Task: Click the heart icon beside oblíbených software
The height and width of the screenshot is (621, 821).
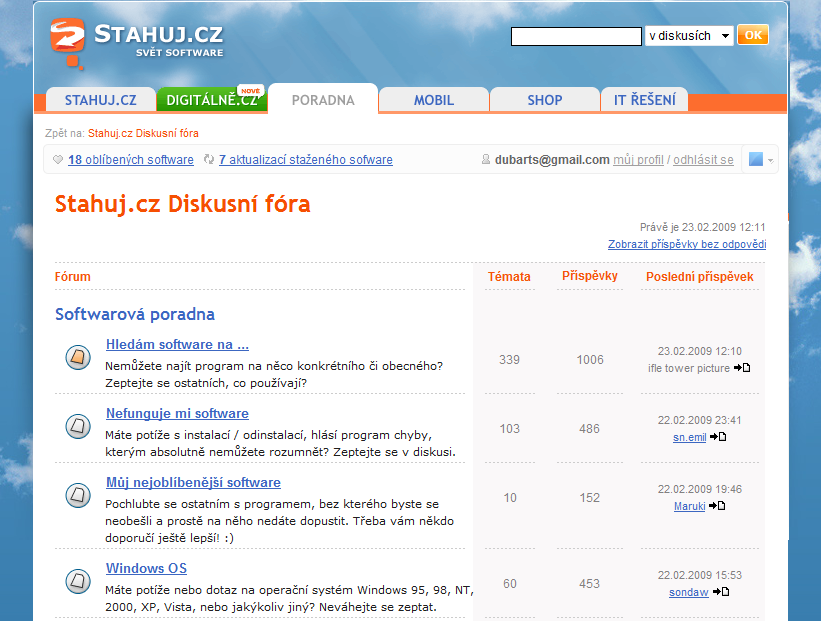Action: [58, 160]
